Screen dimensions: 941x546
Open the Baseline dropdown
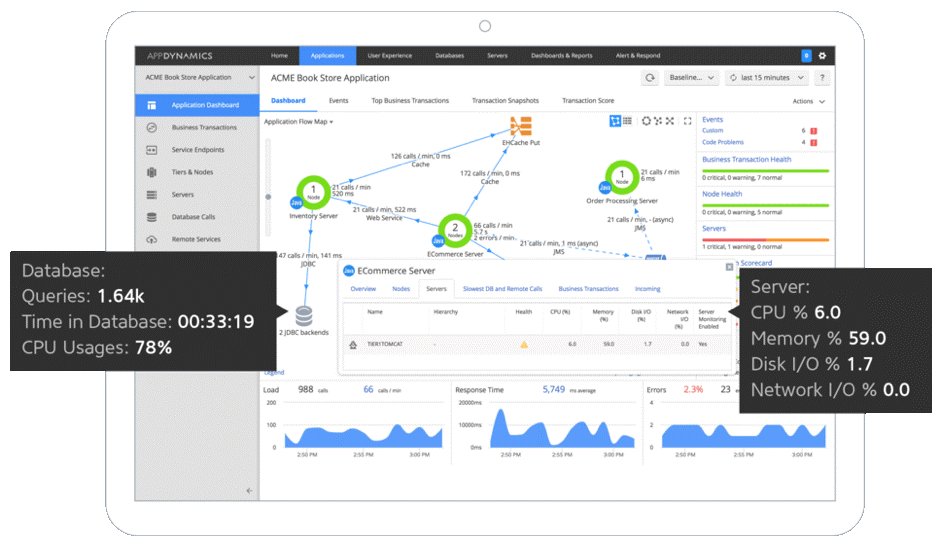pyautogui.click(x=691, y=77)
